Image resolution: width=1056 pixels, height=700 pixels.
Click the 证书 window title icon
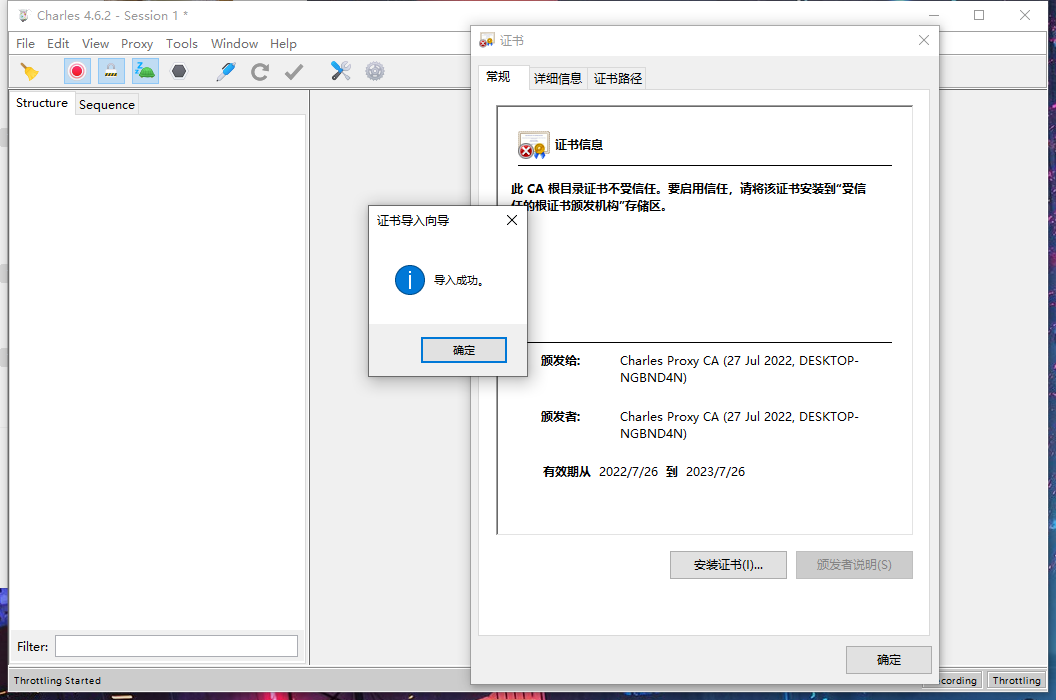coord(486,40)
